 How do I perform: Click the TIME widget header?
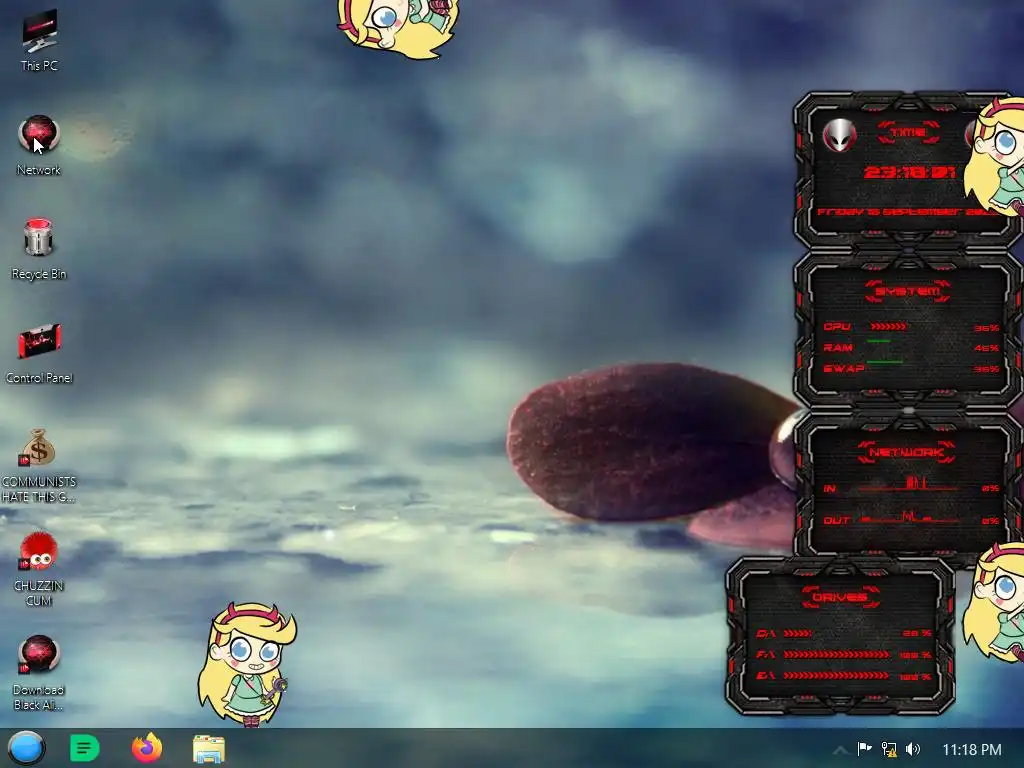pos(908,133)
